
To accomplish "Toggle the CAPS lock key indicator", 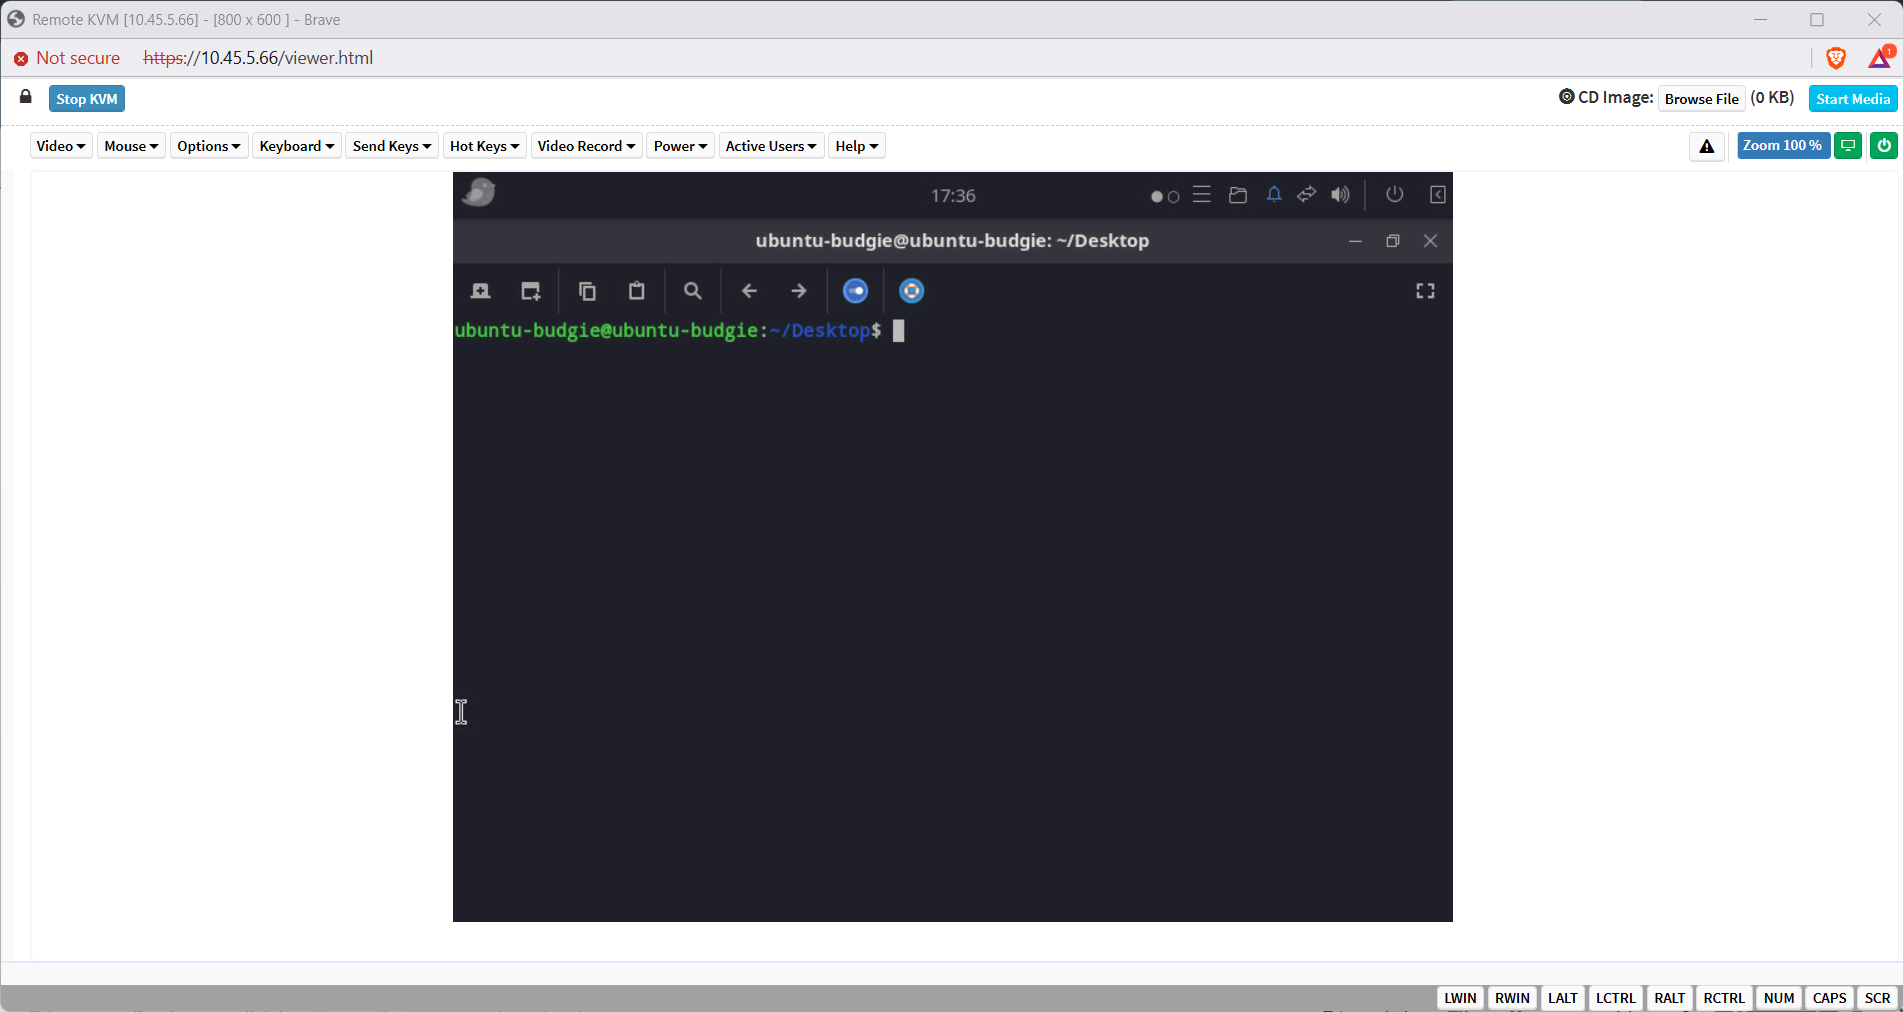I will tap(1829, 998).
